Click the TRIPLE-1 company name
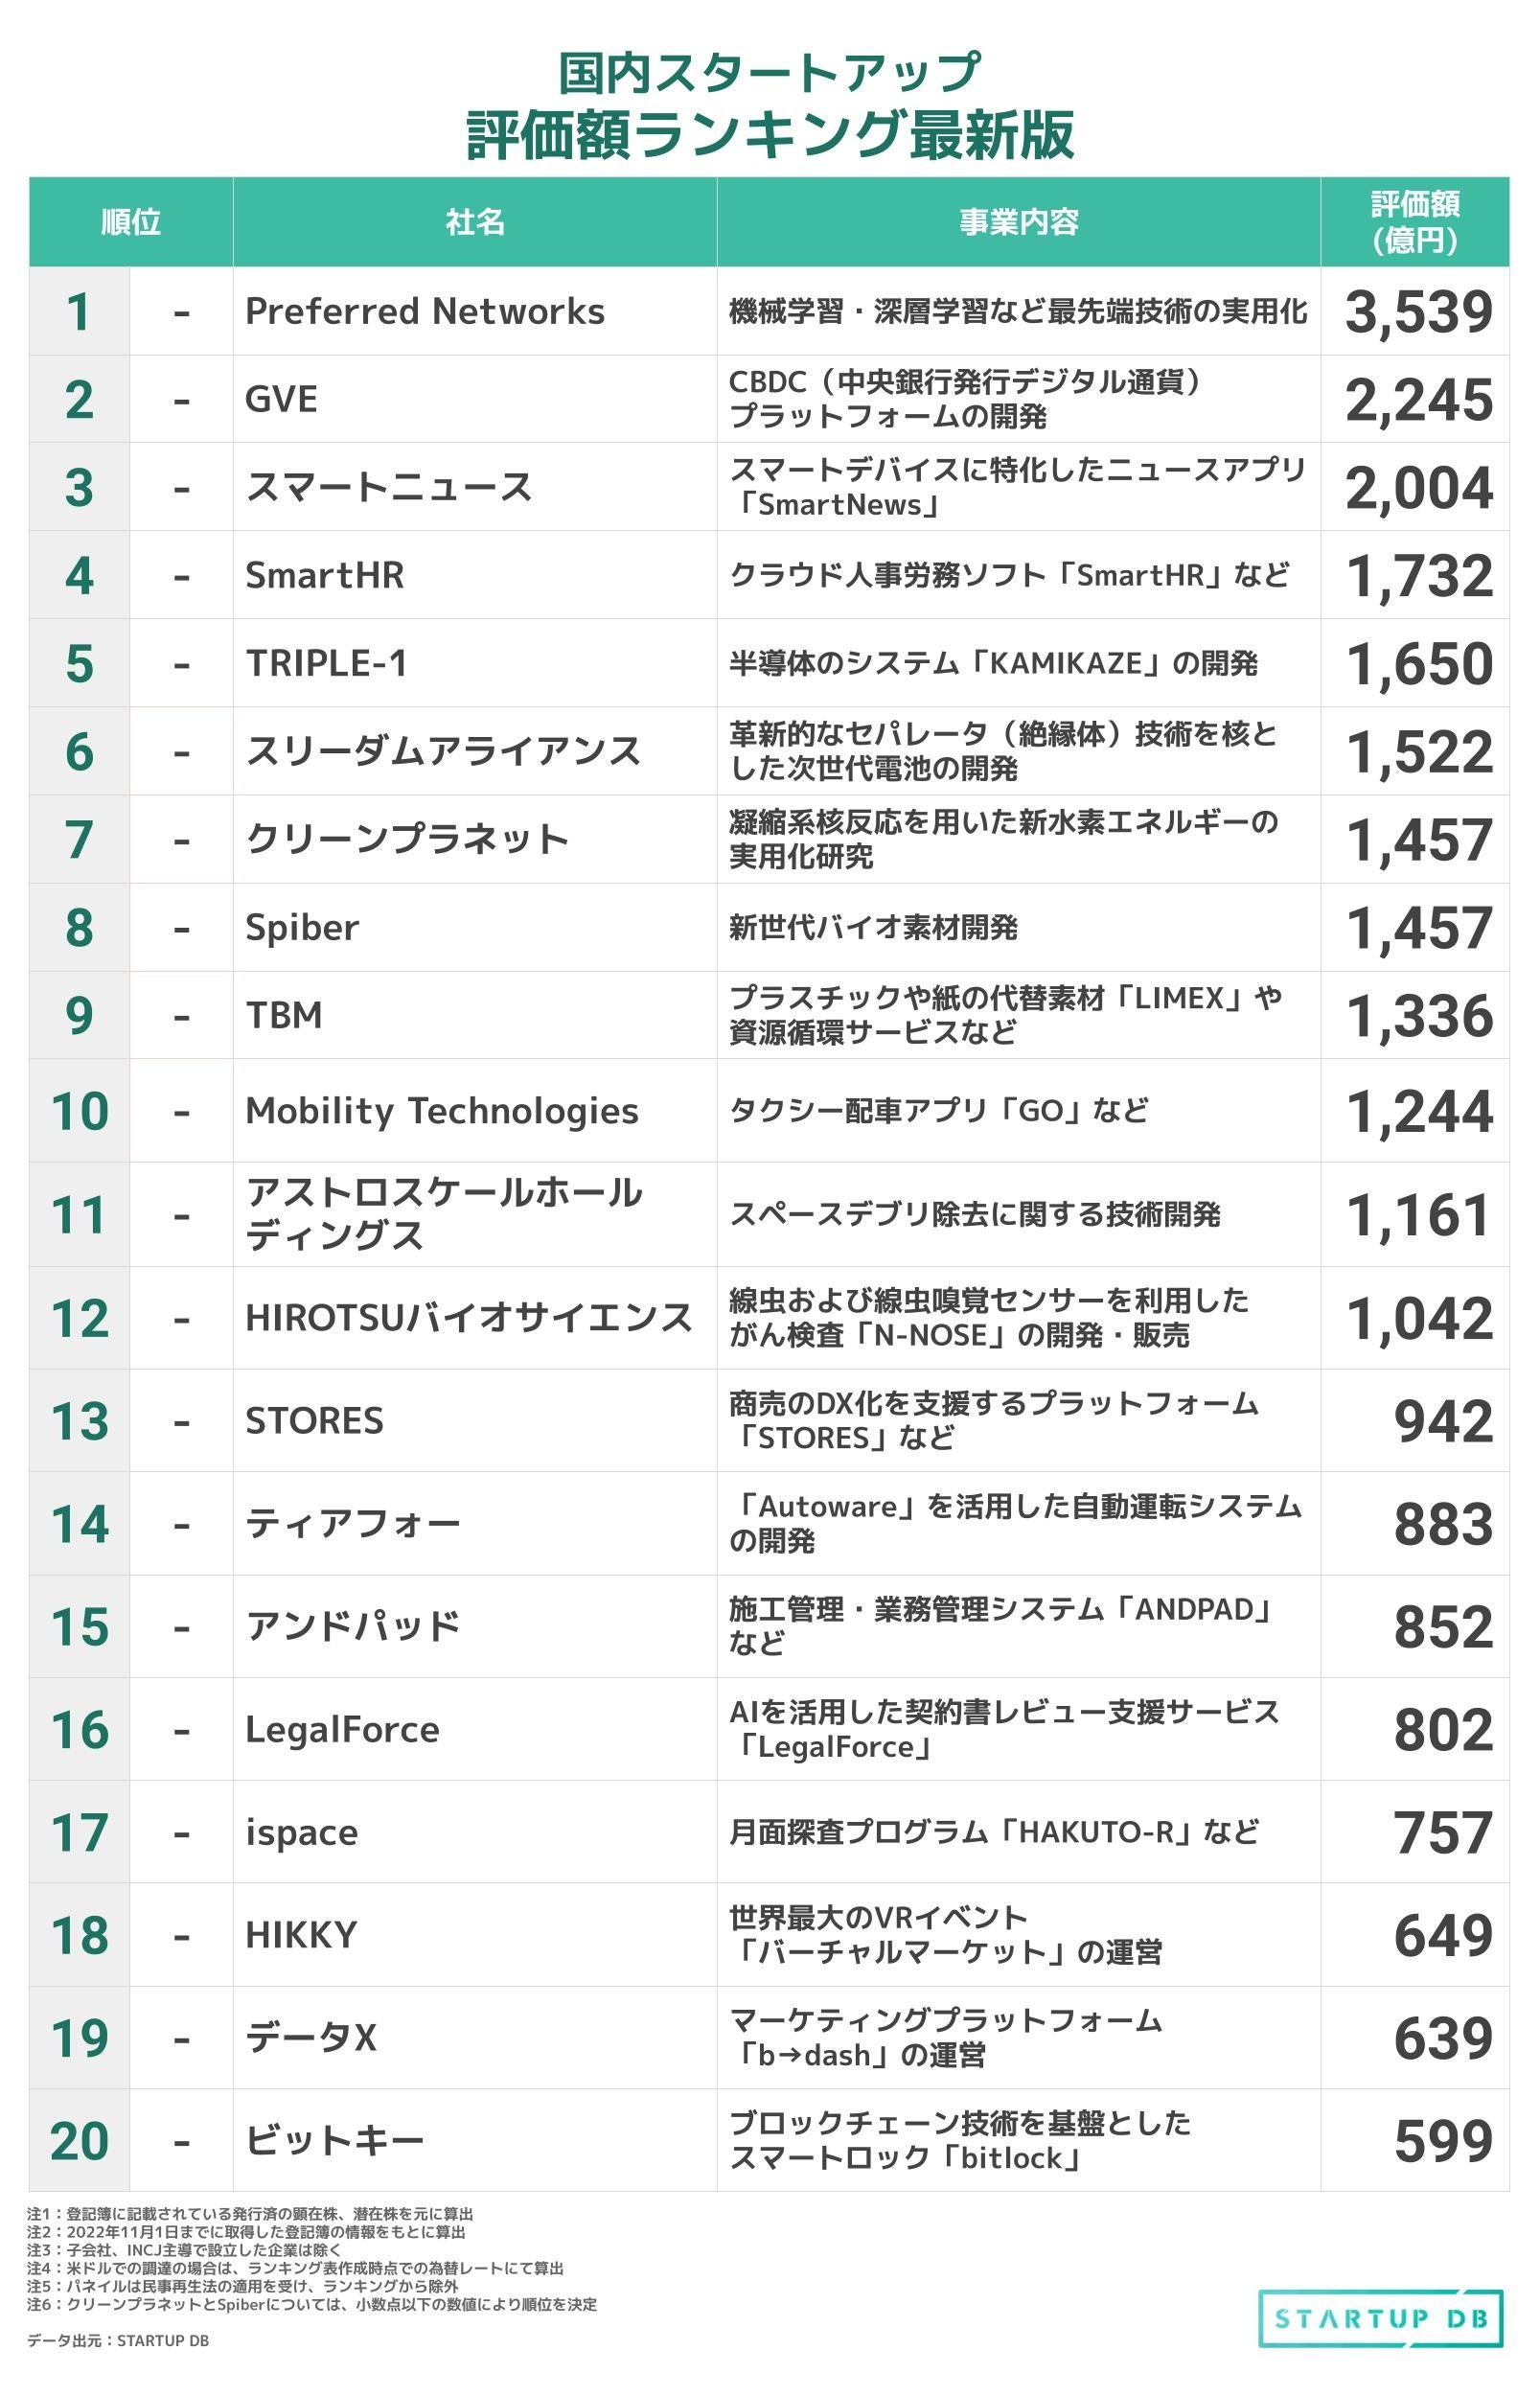Image resolution: width=1540 pixels, height=2396 pixels. tap(326, 664)
